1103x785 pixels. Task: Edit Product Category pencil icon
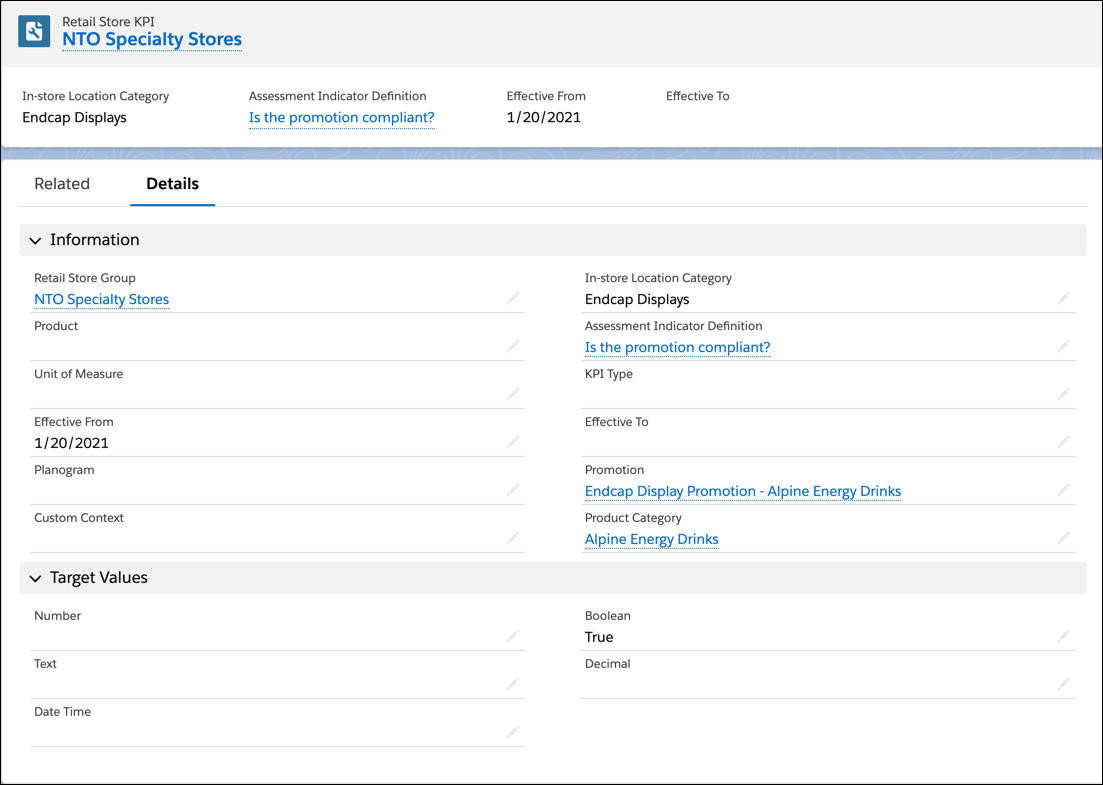click(1064, 538)
